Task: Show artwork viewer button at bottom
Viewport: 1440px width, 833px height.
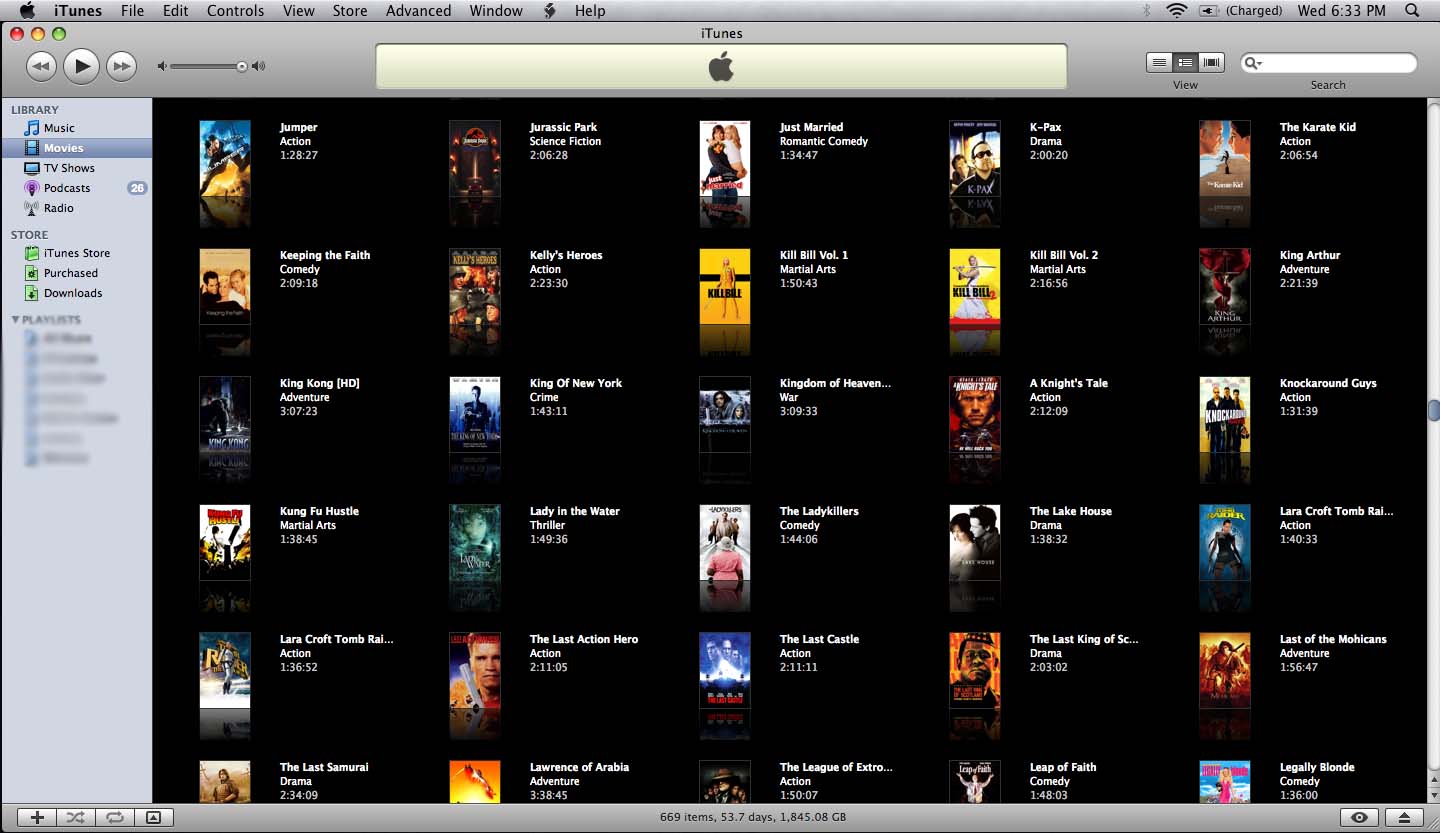Action: [x=153, y=817]
